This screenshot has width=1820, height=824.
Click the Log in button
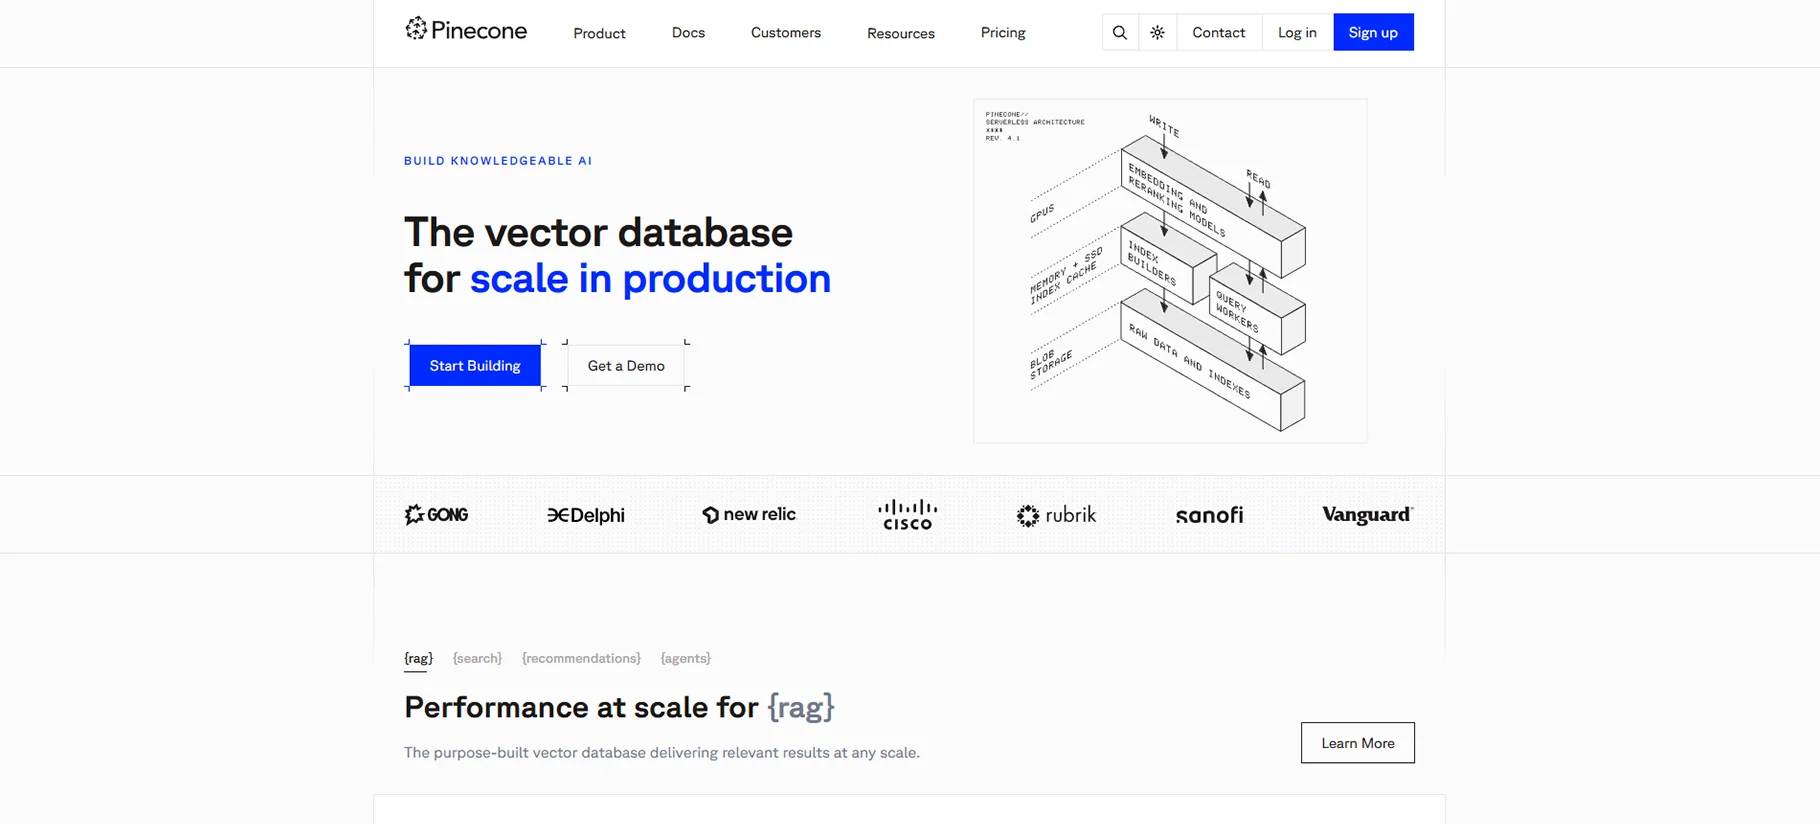[1297, 32]
